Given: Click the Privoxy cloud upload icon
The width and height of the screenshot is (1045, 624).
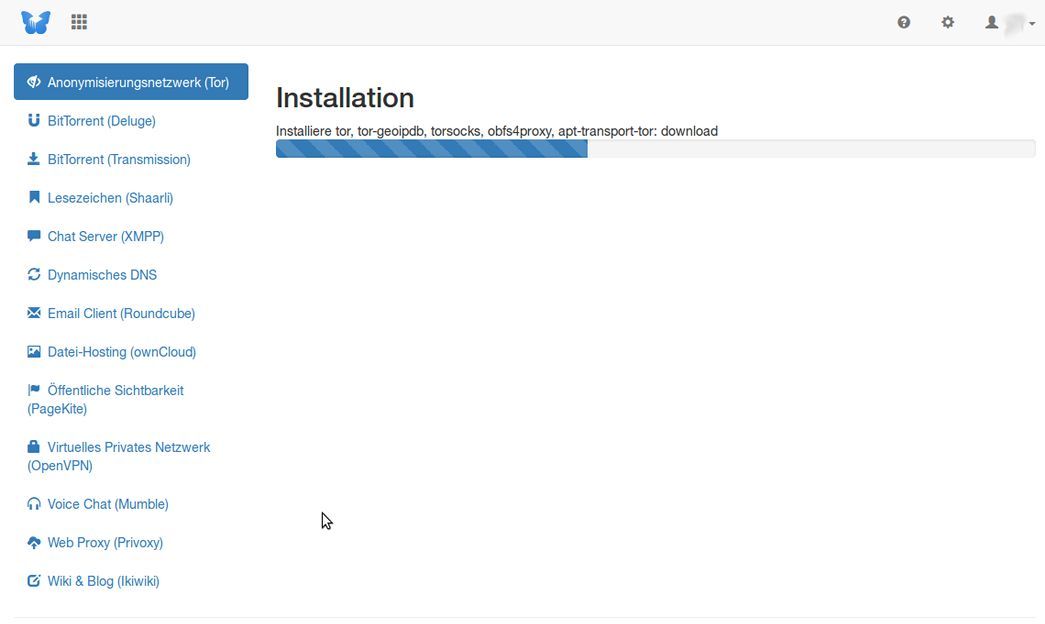Looking at the screenshot, I should pos(34,543).
